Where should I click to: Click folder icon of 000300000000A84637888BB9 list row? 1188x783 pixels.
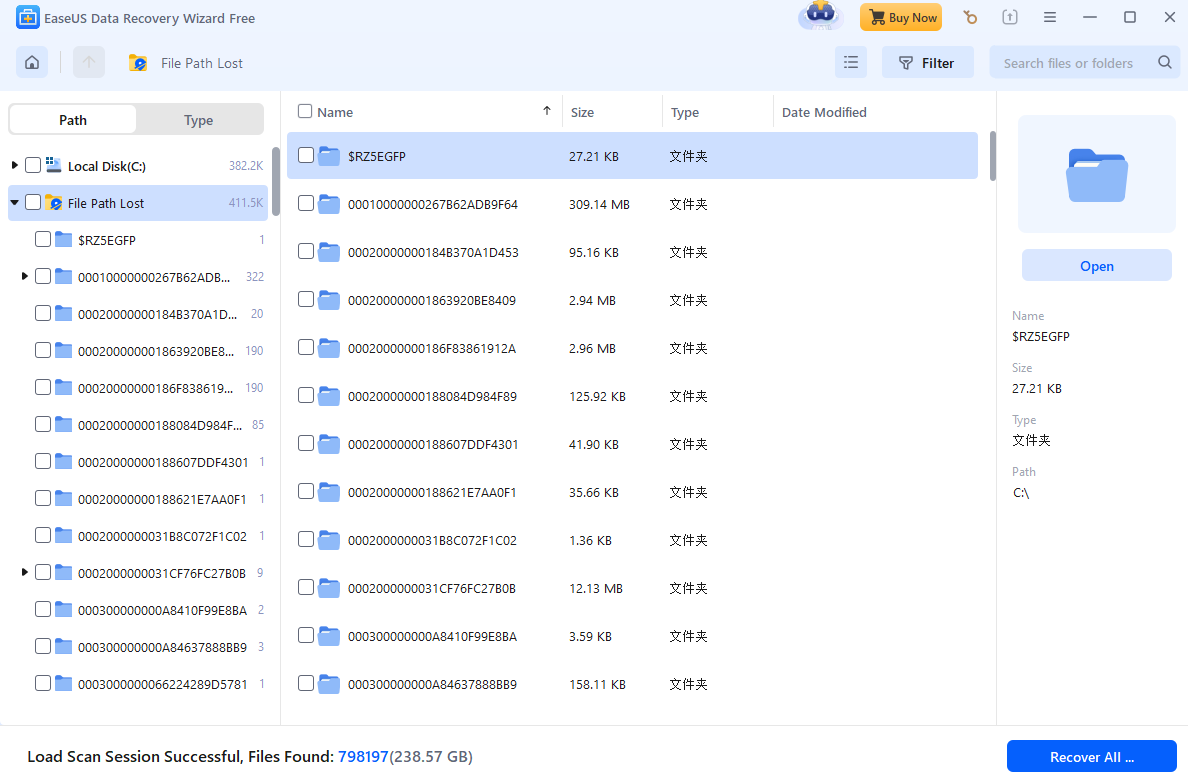point(329,684)
